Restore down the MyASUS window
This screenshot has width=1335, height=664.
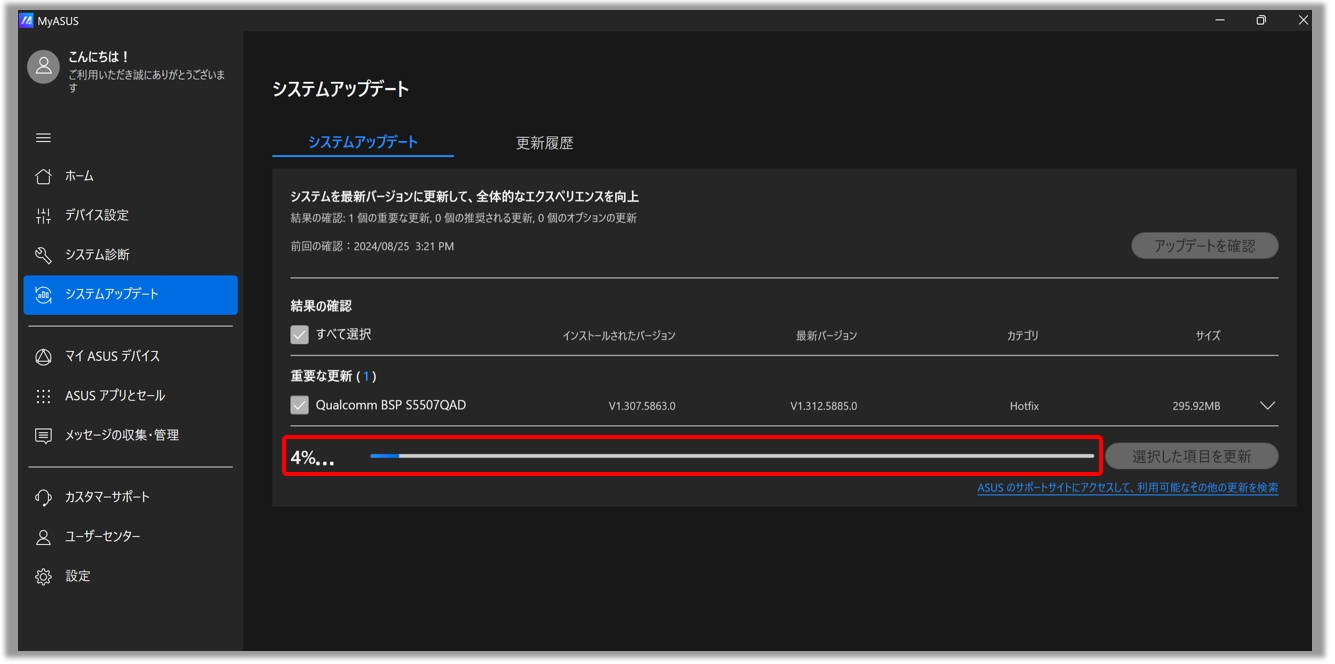(1261, 20)
